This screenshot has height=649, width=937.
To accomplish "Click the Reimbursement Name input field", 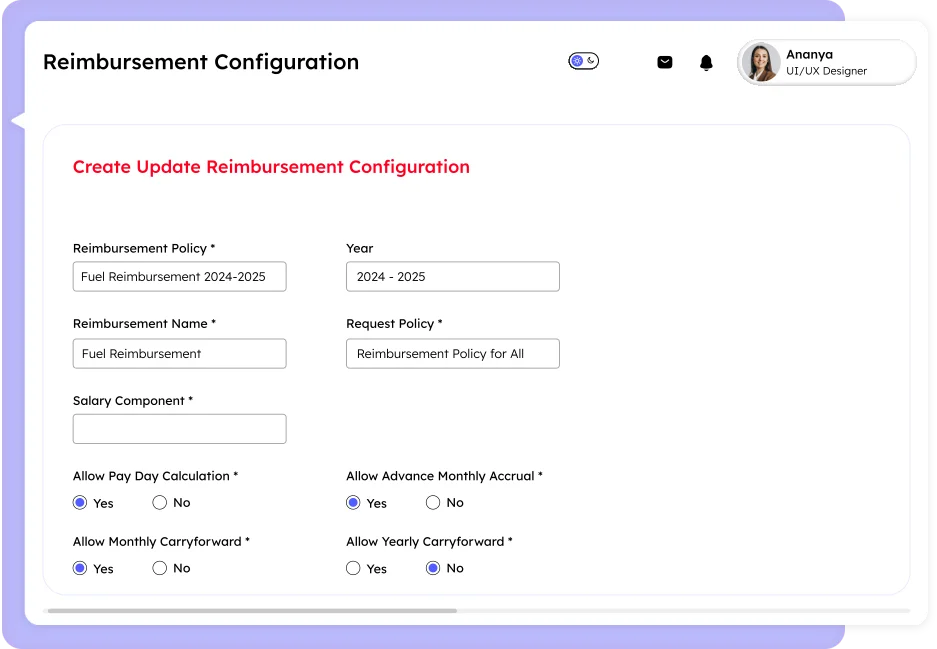I will (x=179, y=354).
